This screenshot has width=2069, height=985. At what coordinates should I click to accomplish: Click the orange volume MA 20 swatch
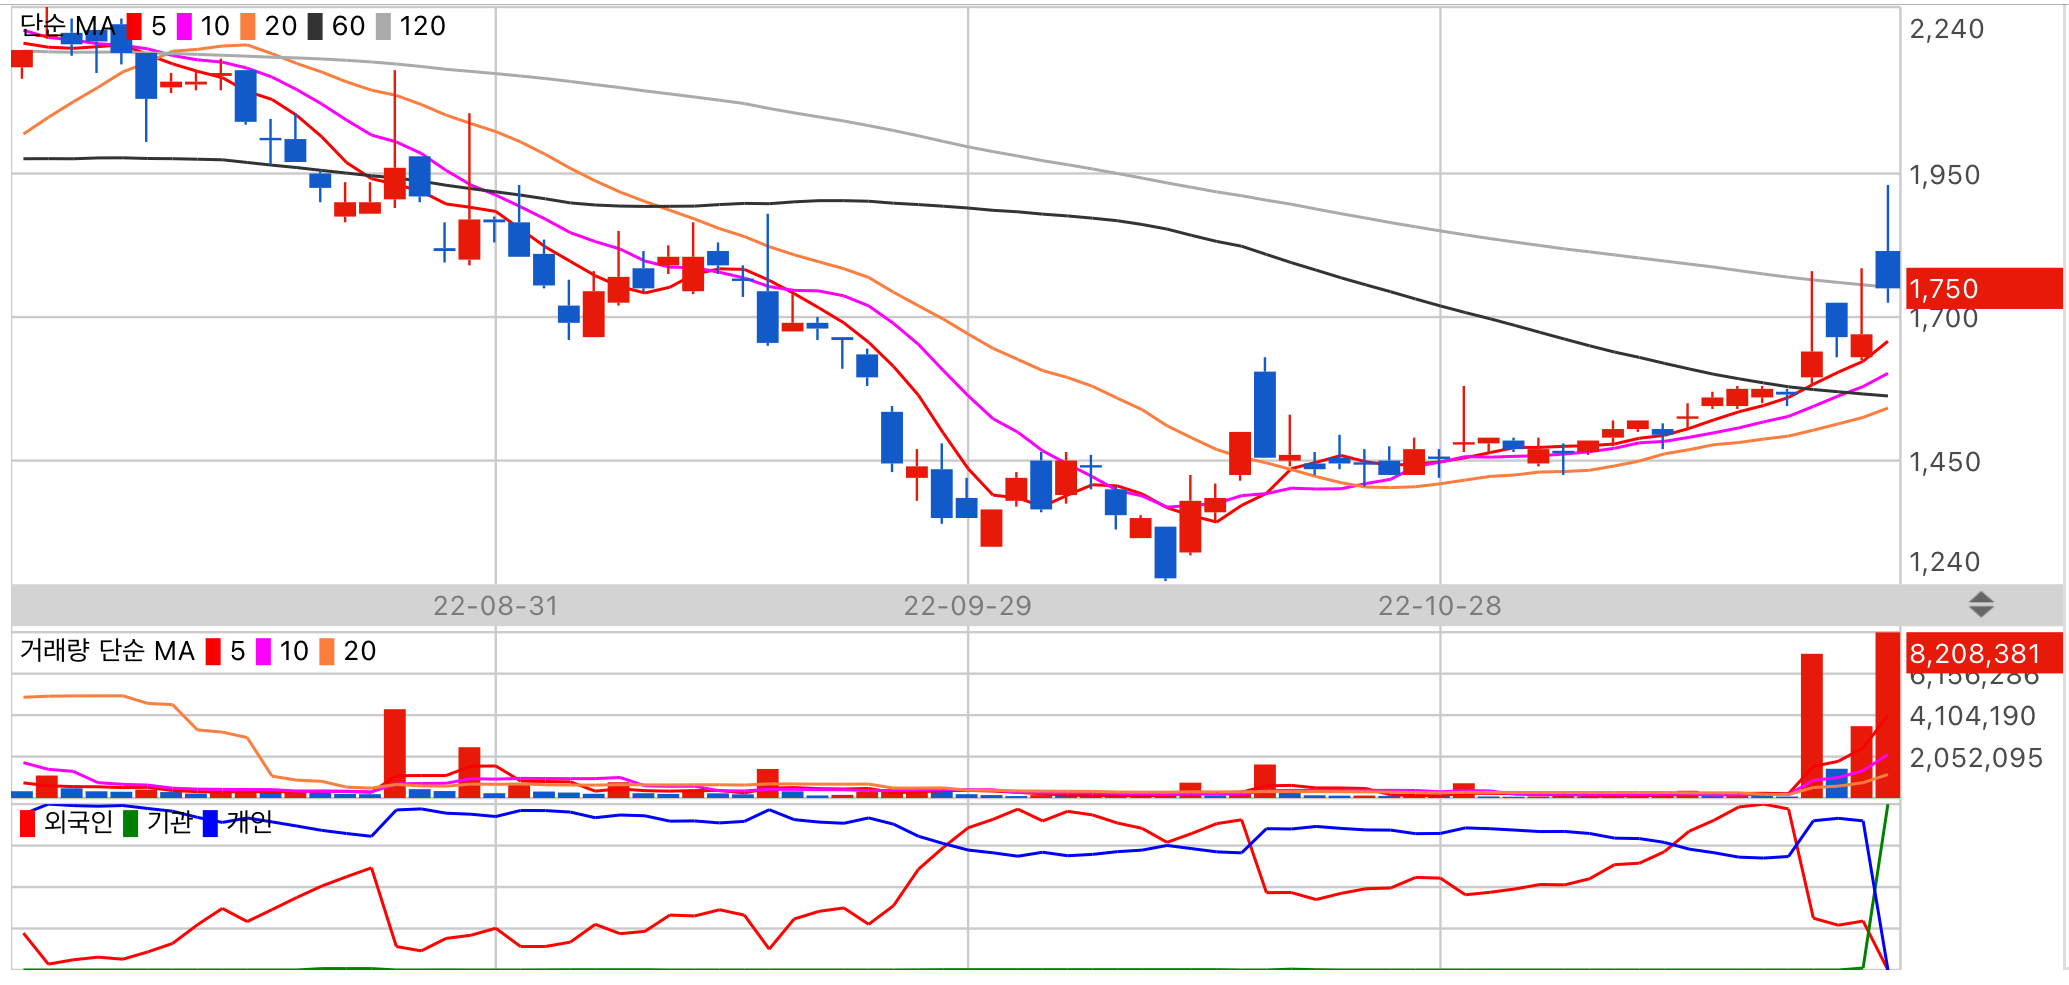coord(327,652)
